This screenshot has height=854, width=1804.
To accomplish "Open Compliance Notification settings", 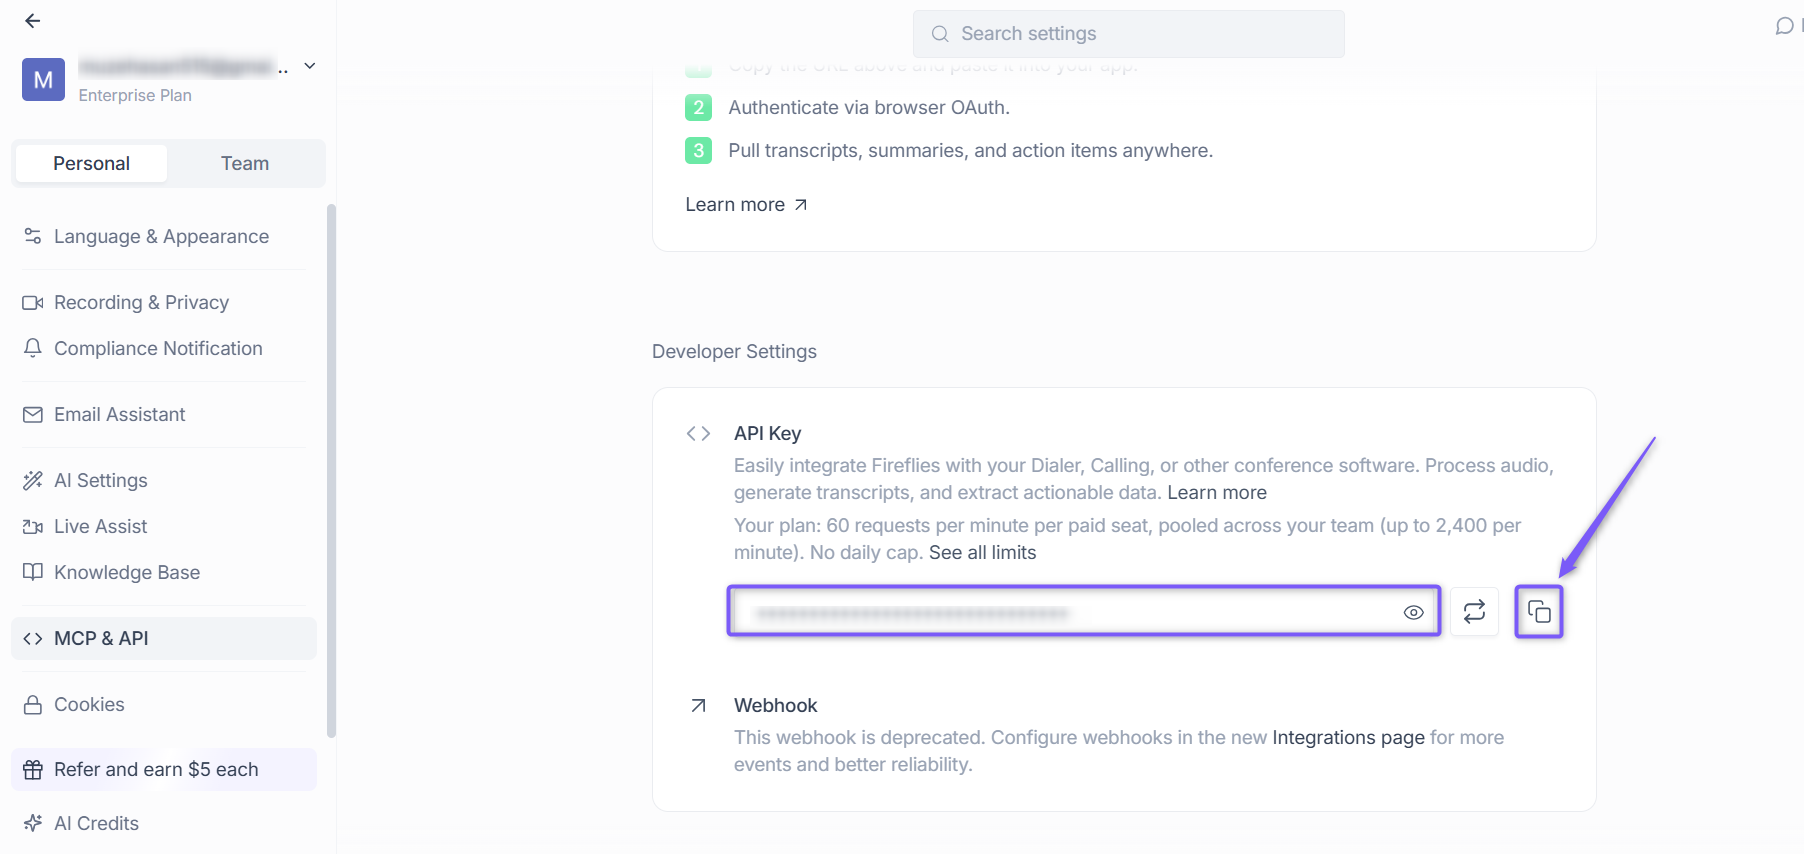I will (x=164, y=349).
